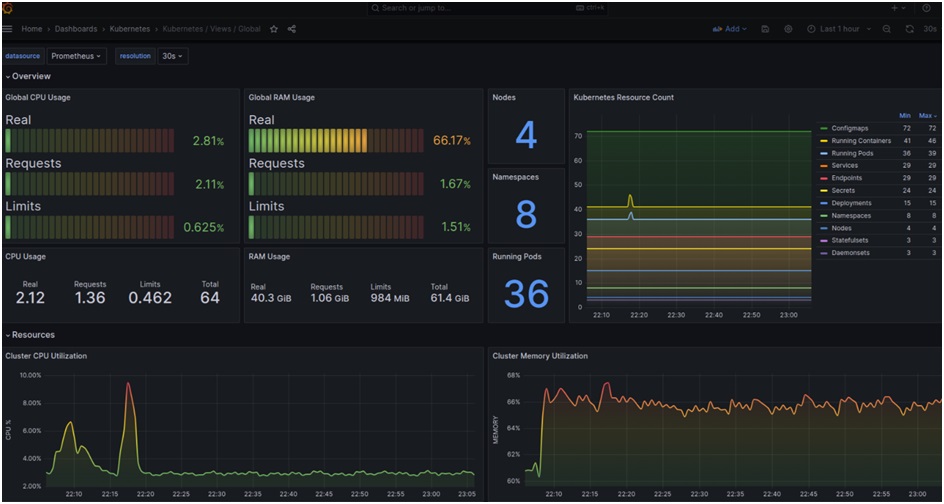Image resolution: width=944 pixels, height=504 pixels.
Task: Open the 30s resolution dropdown
Action: click(173, 56)
